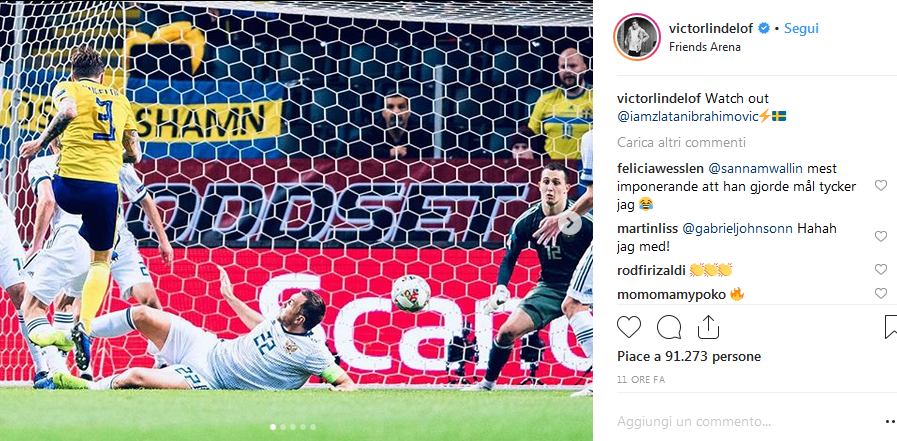Share the post with arrow icon
This screenshot has height=441, width=897.
tap(708, 327)
